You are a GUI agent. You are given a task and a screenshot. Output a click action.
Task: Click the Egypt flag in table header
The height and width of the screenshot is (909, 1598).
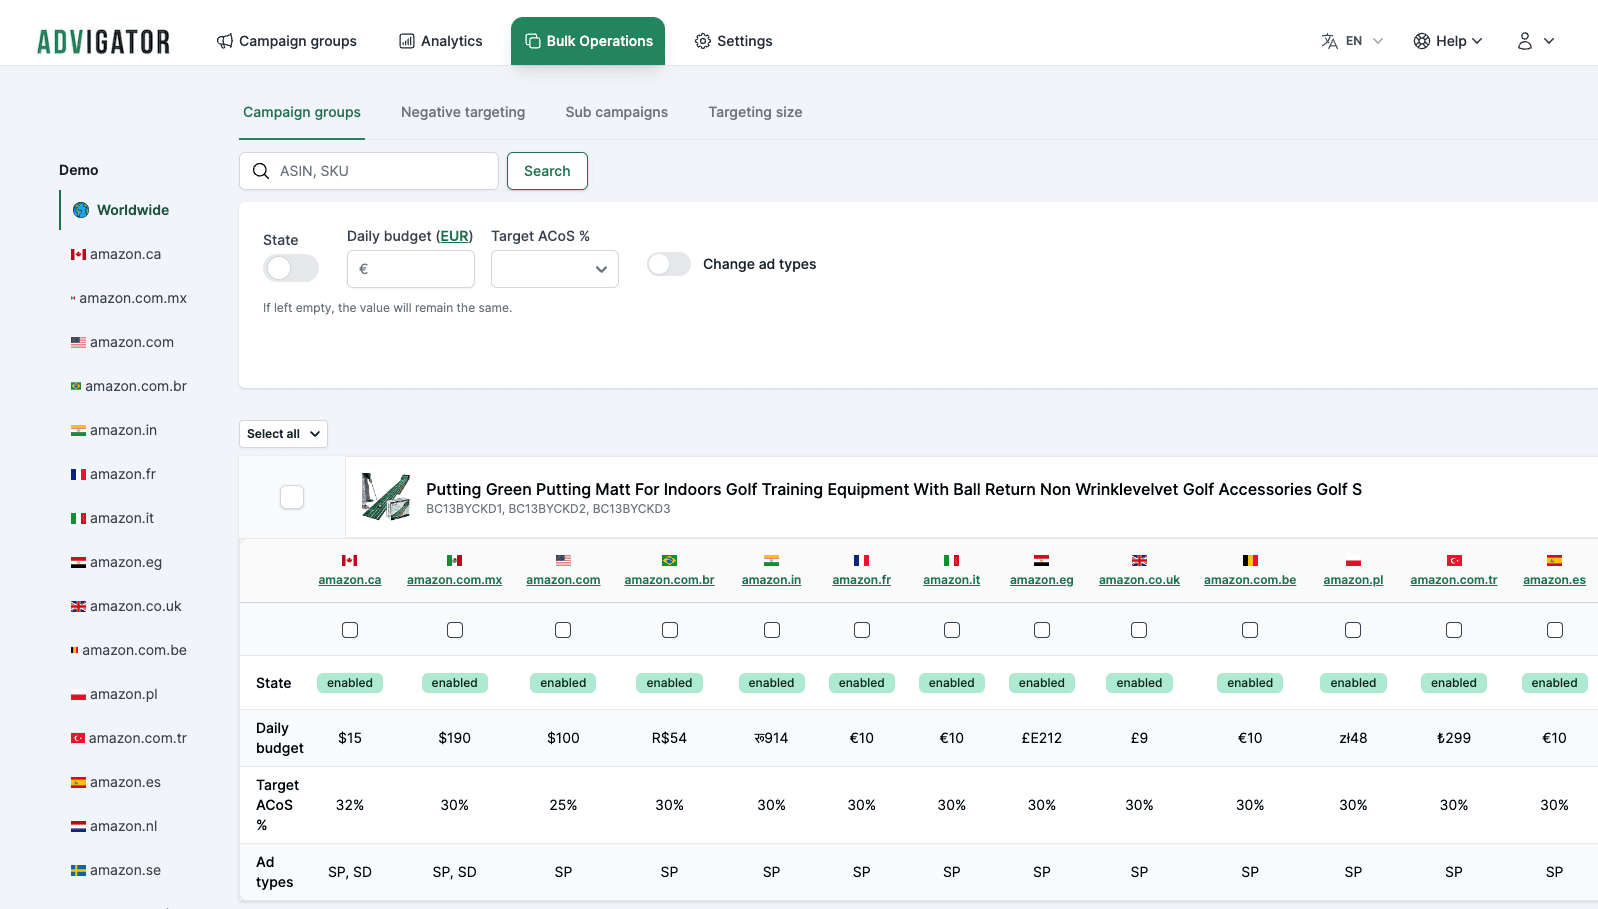pos(1041,561)
